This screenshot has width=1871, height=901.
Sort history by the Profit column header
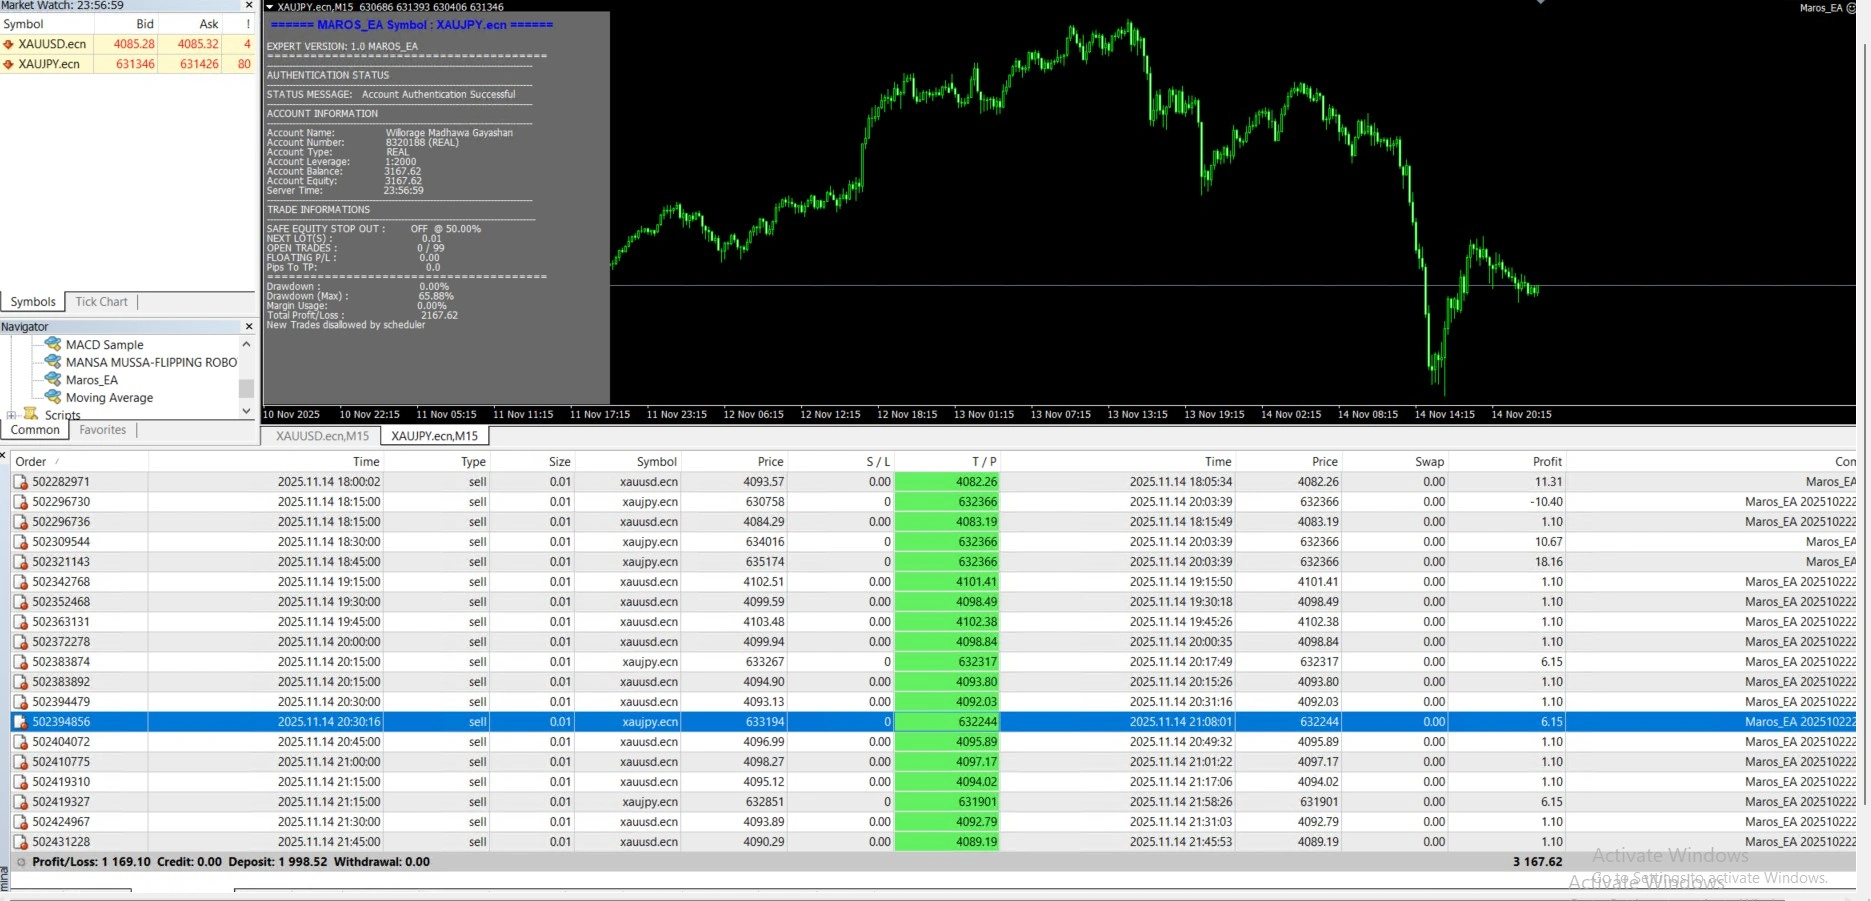pos(1546,462)
